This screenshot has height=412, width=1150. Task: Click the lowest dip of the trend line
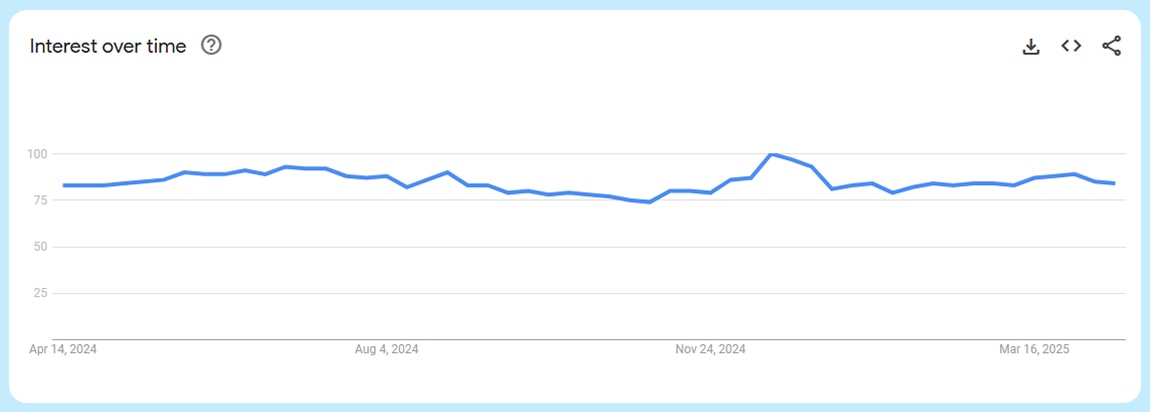[x=649, y=202]
